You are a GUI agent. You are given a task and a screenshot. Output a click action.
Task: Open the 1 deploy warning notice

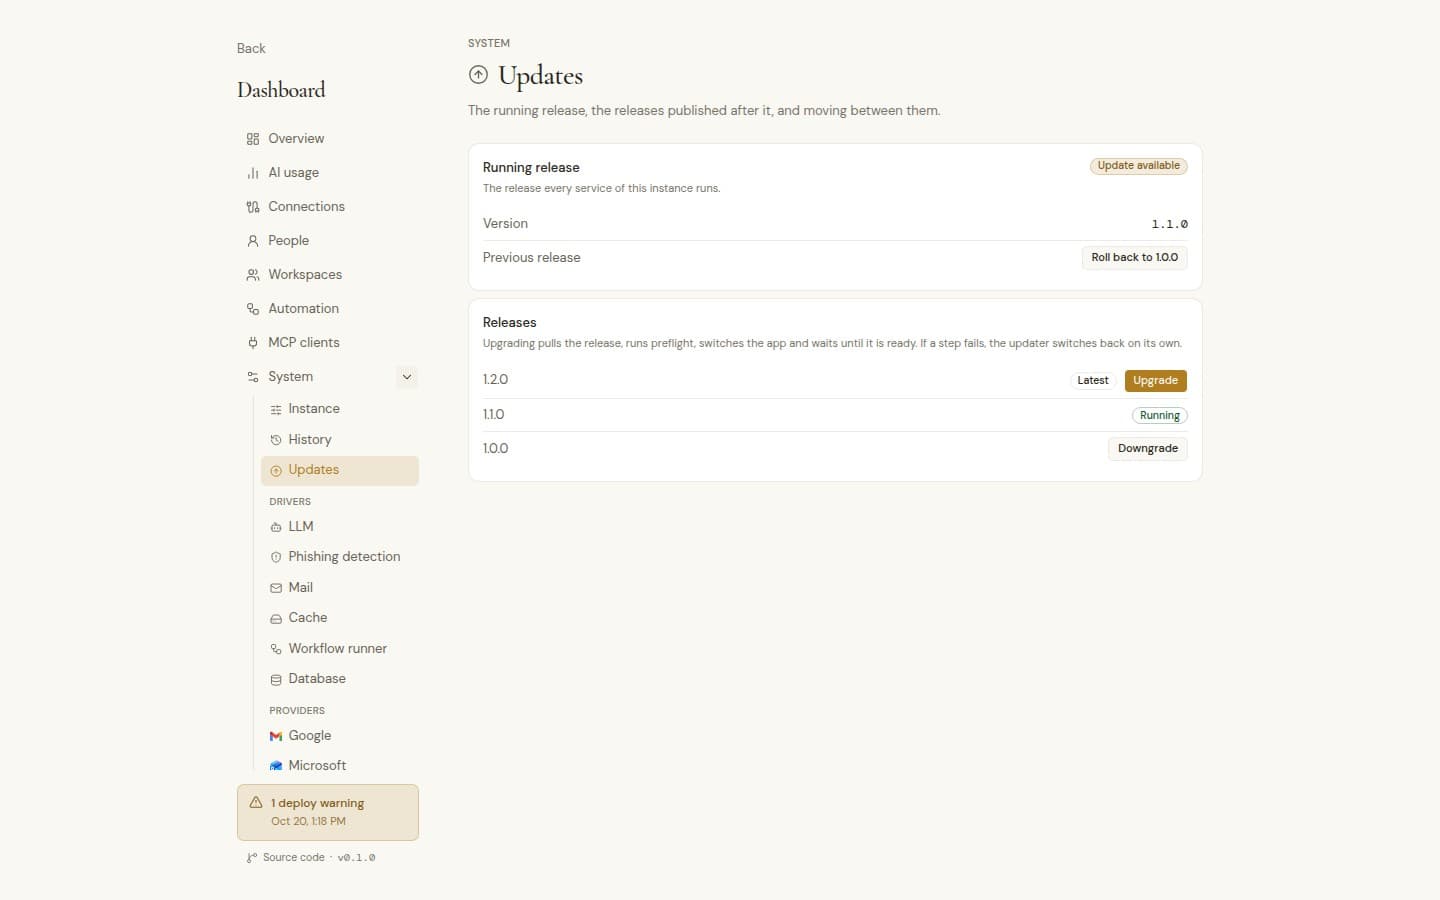click(328, 812)
